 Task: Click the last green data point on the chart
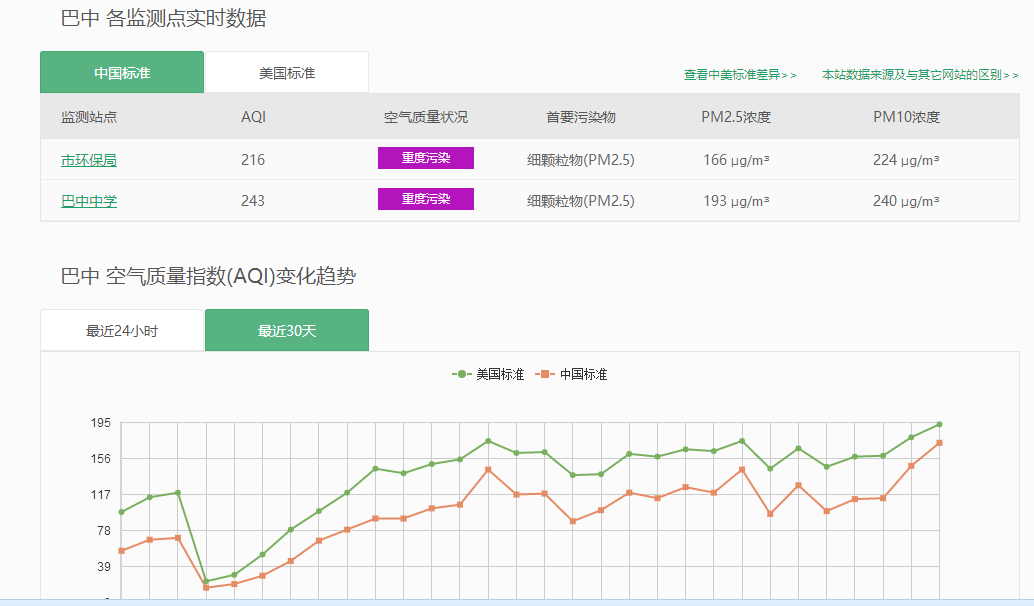[x=939, y=424]
